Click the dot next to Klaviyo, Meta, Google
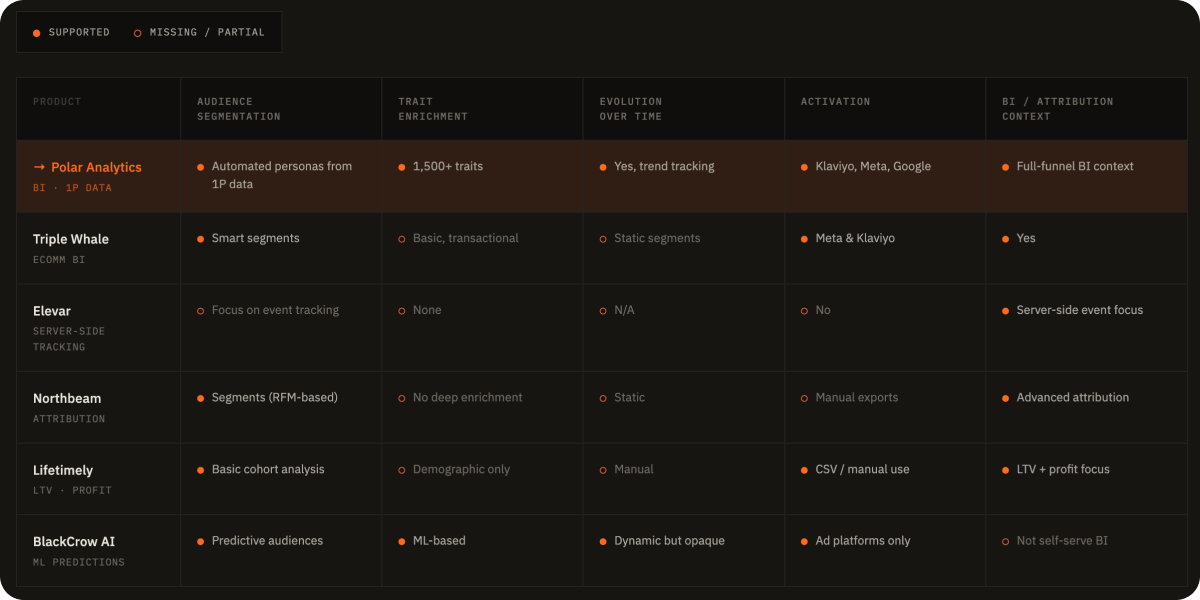The height and width of the screenshot is (600, 1200). click(805, 167)
